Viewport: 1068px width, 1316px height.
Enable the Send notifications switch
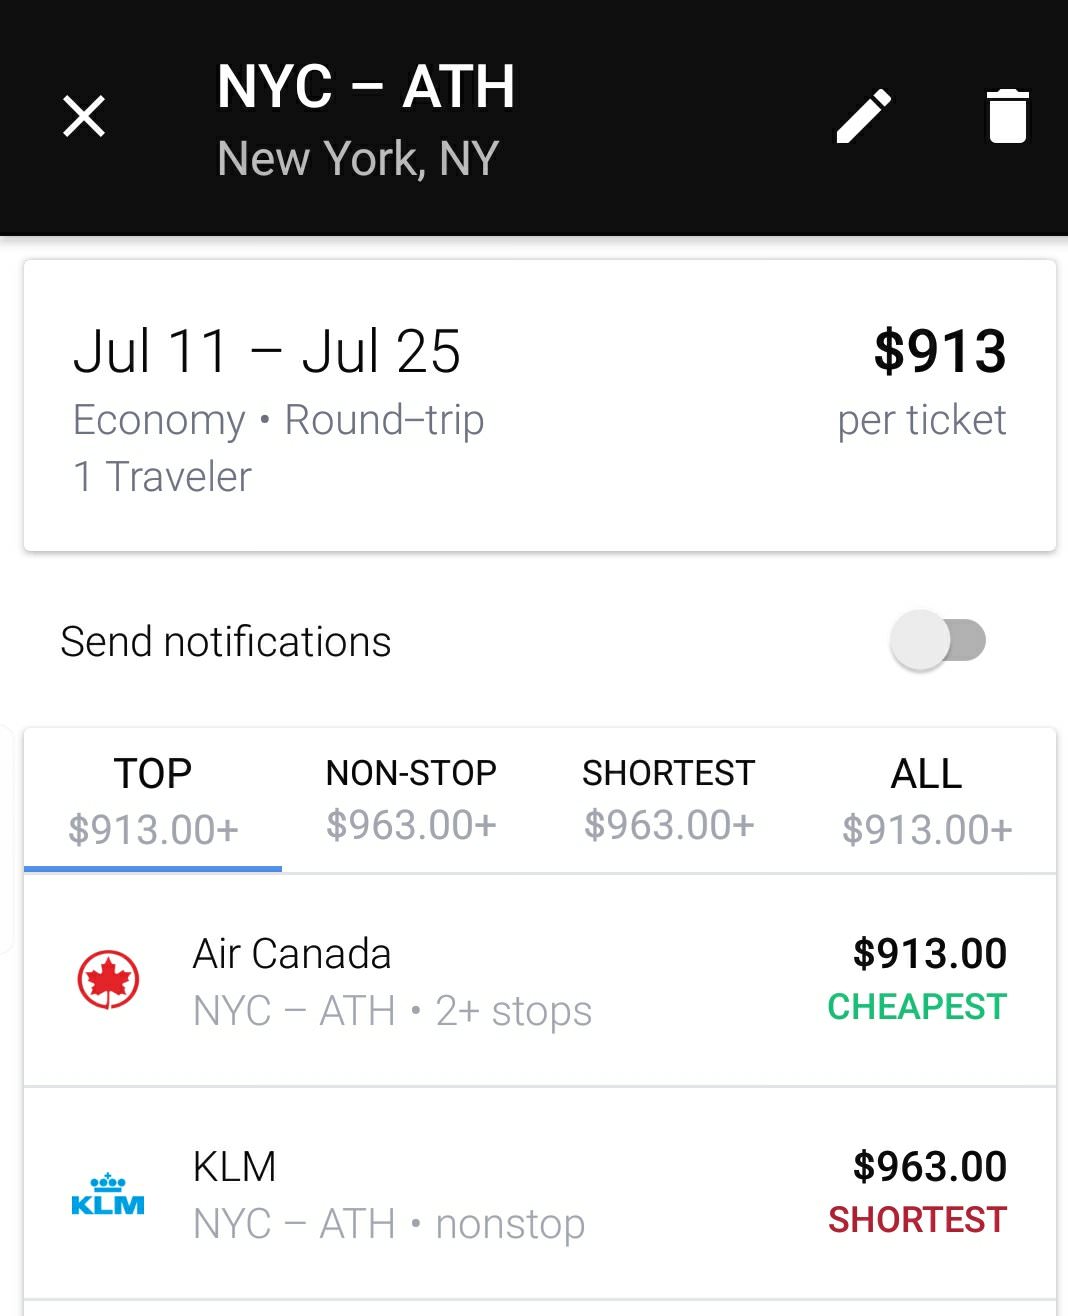[938, 641]
